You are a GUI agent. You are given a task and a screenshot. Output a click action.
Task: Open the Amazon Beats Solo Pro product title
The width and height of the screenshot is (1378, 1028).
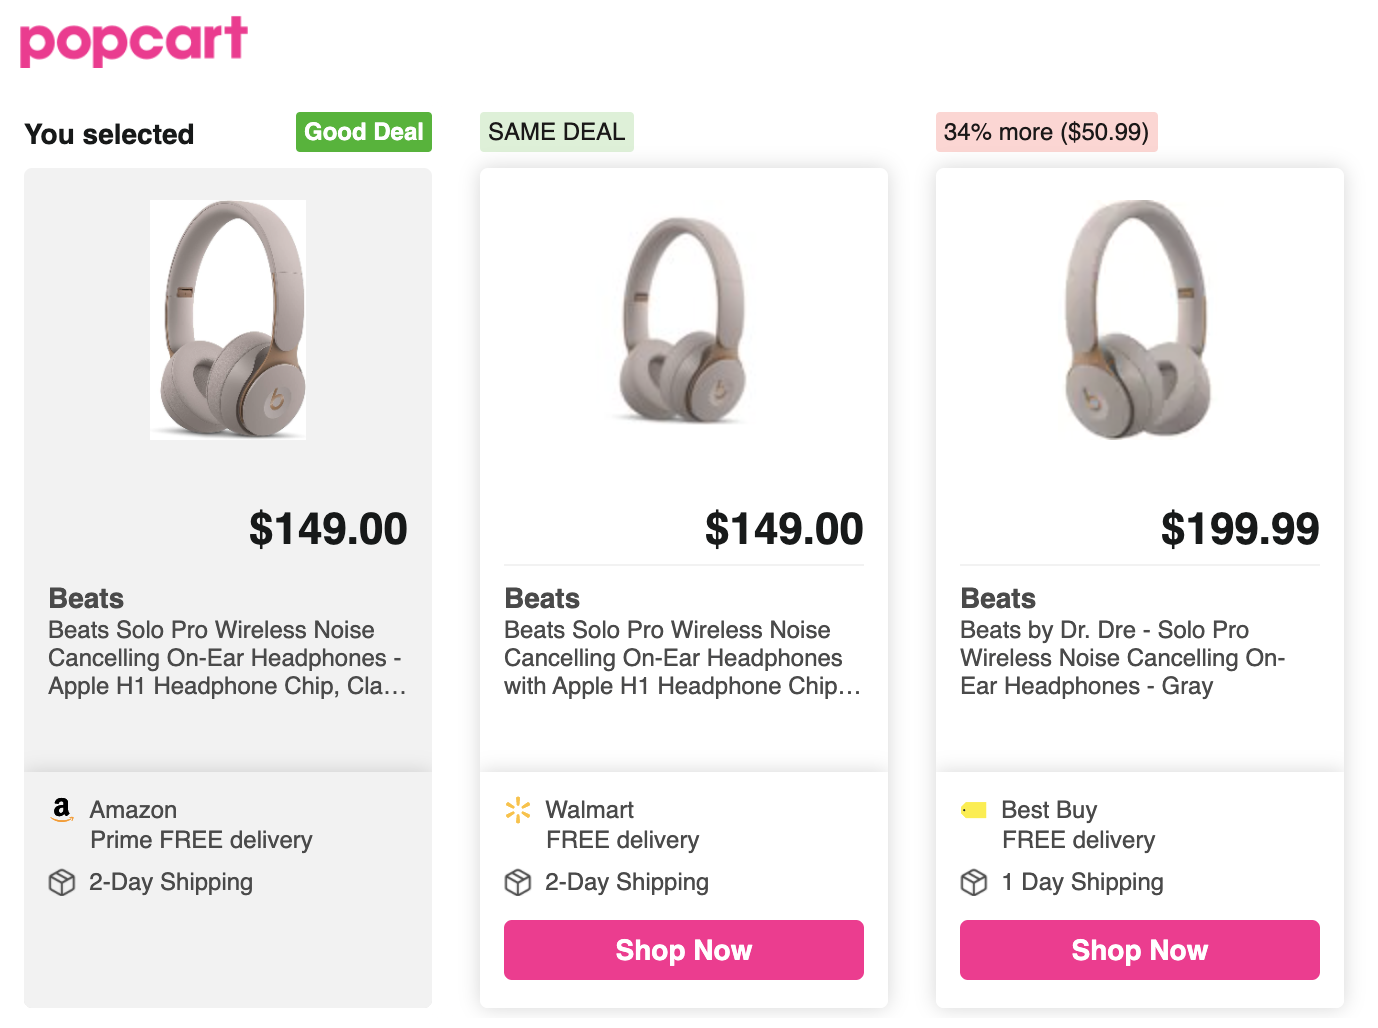coord(227,658)
